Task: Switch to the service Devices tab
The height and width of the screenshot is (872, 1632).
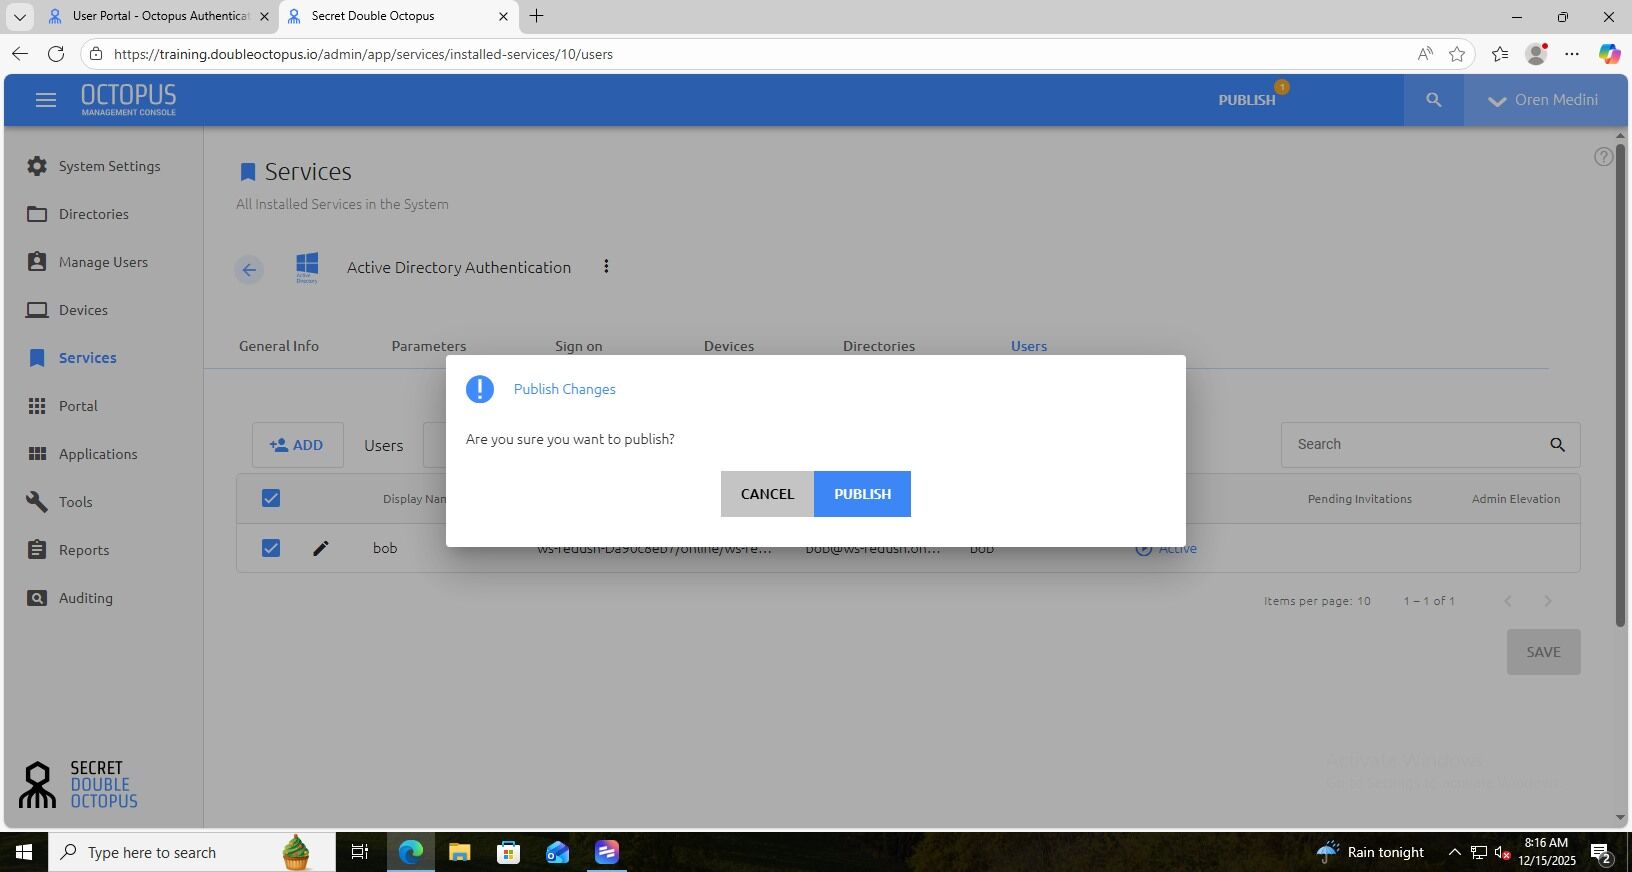Action: (x=729, y=346)
